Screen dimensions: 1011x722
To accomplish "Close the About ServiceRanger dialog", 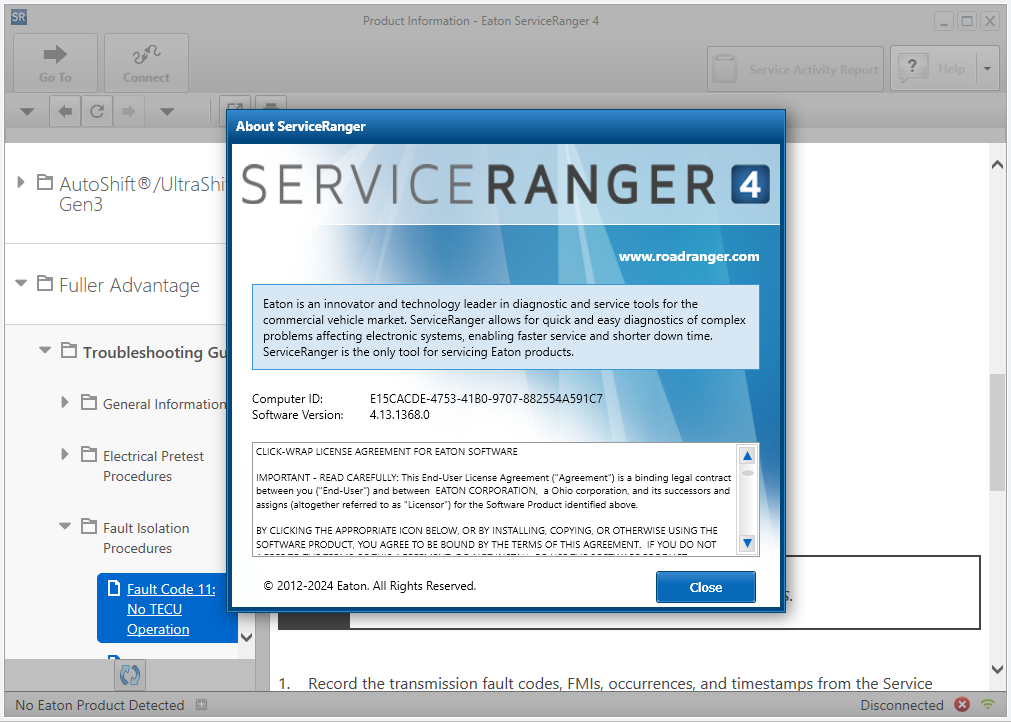I will coord(705,587).
